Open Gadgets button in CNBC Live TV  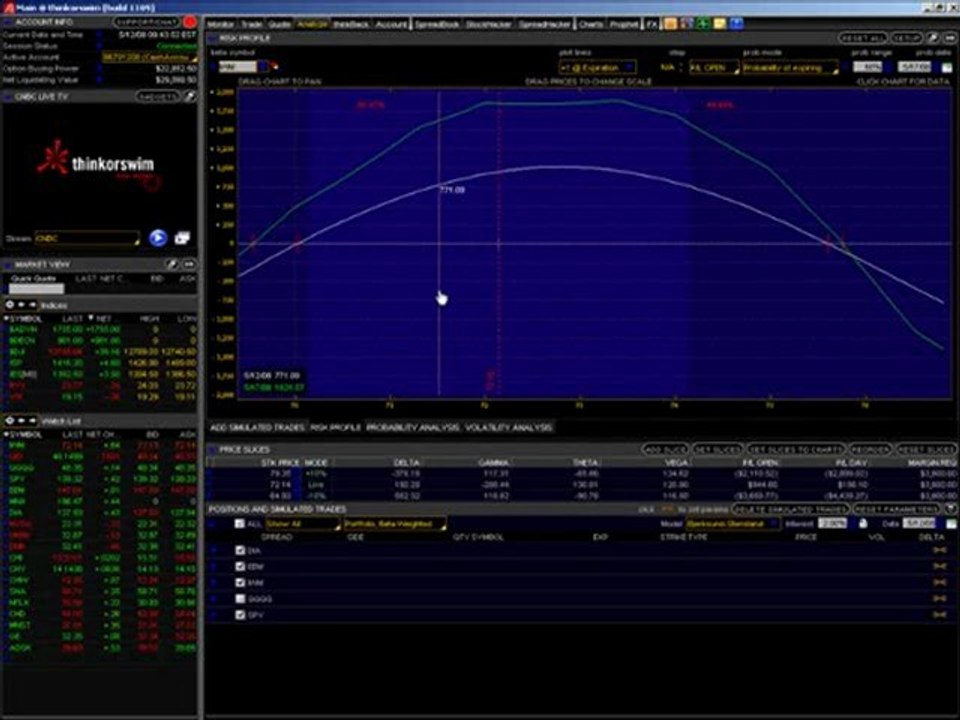tap(158, 97)
